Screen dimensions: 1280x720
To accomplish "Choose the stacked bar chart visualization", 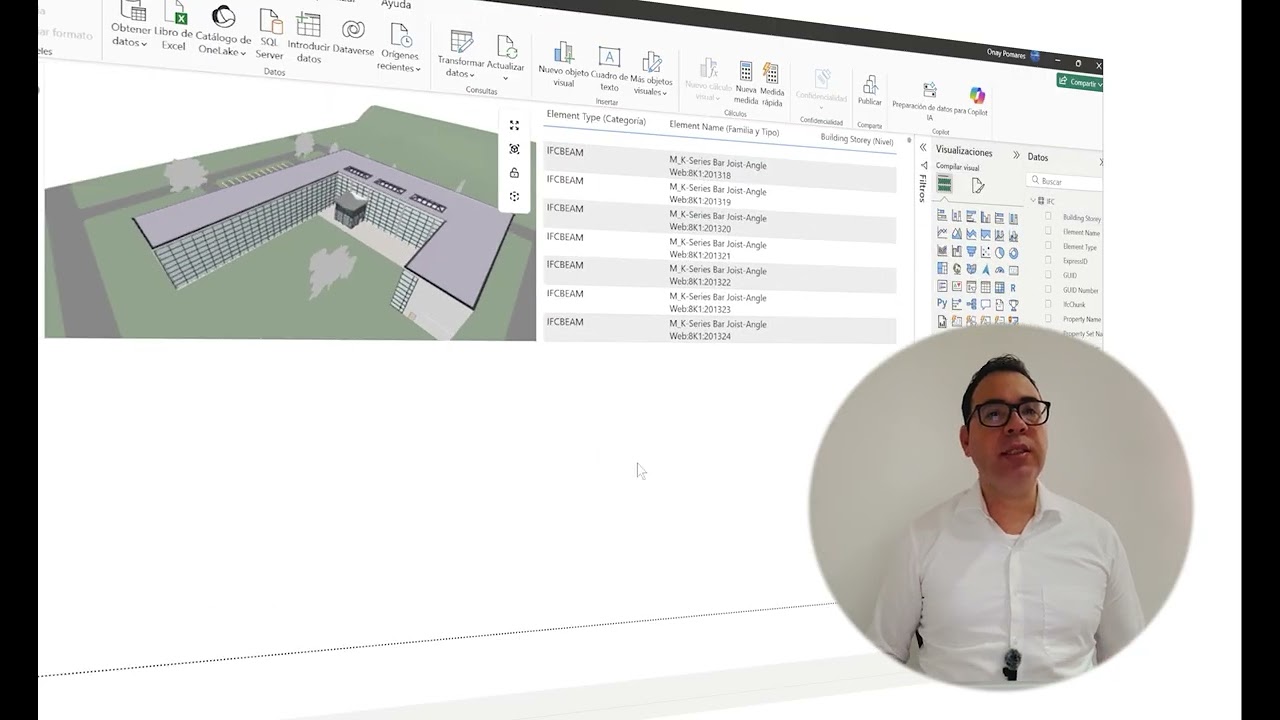I will [942, 217].
